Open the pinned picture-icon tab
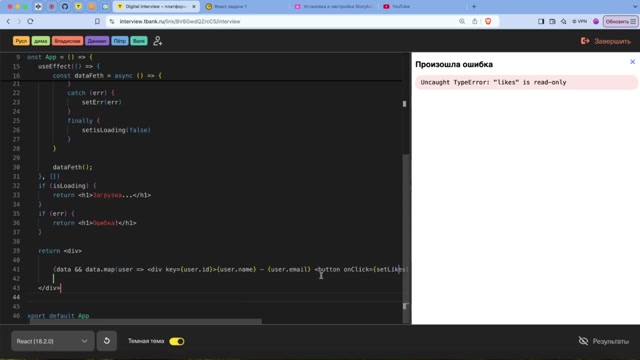 [x=105, y=7]
